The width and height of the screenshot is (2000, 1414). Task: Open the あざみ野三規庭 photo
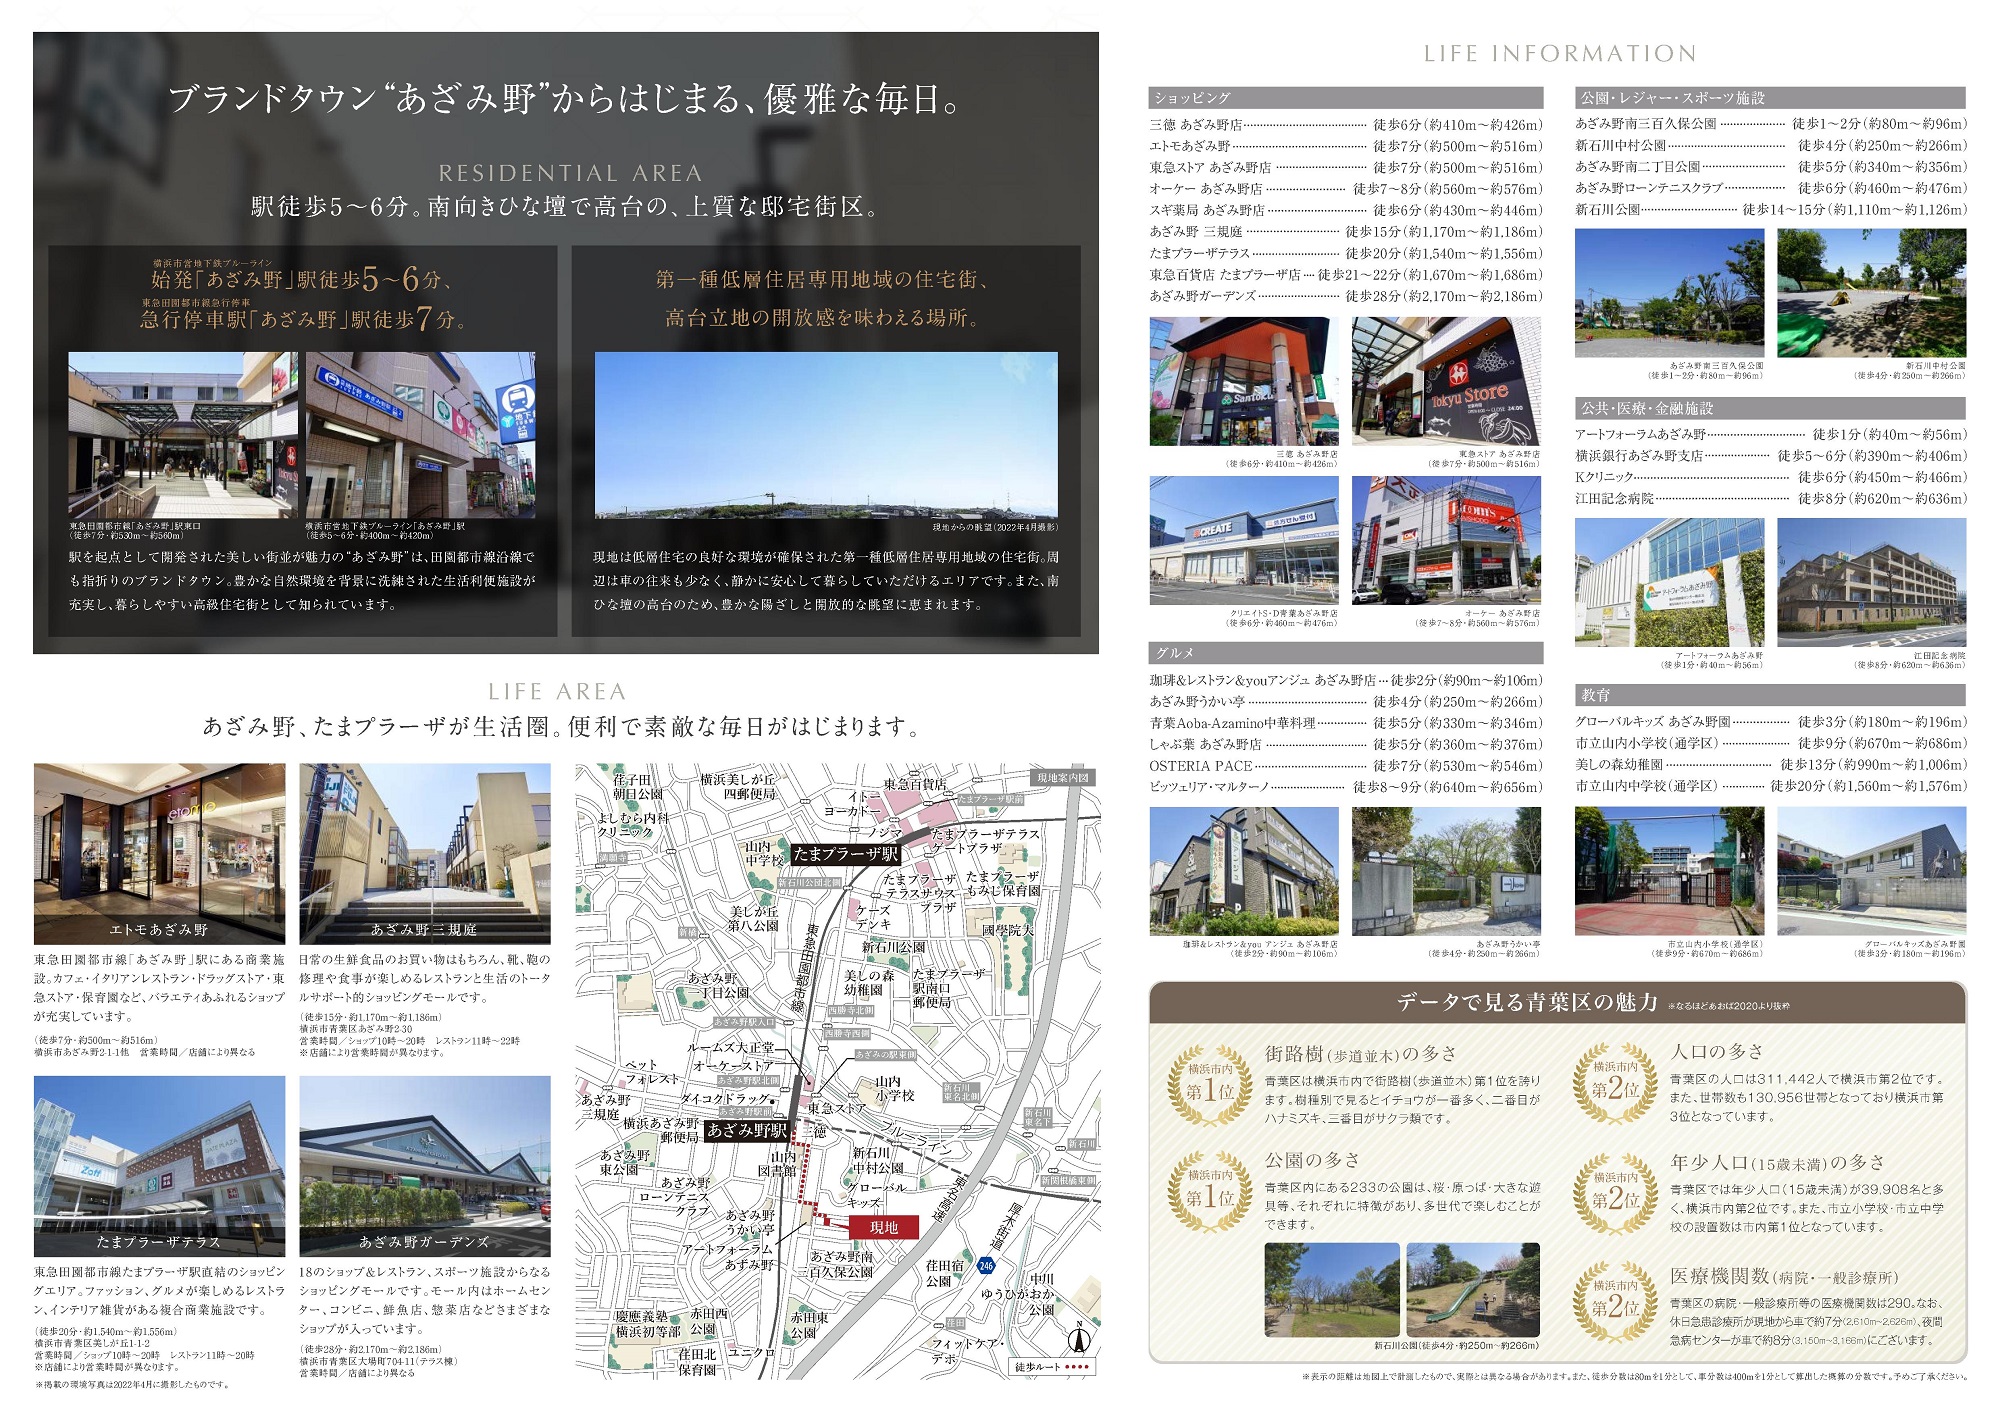pos(425,853)
